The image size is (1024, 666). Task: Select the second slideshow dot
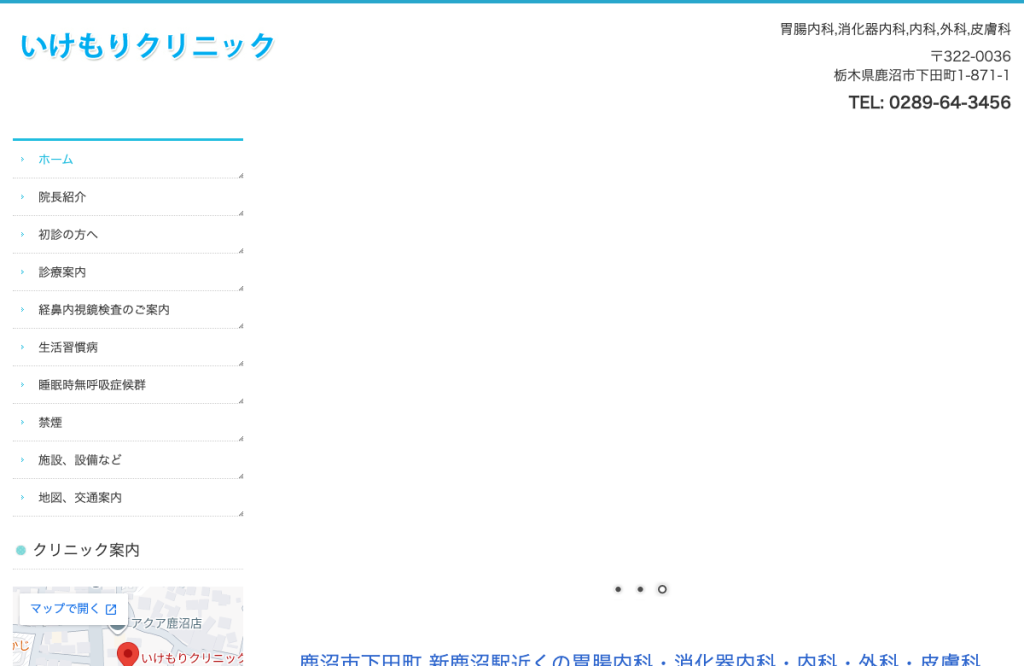(640, 589)
